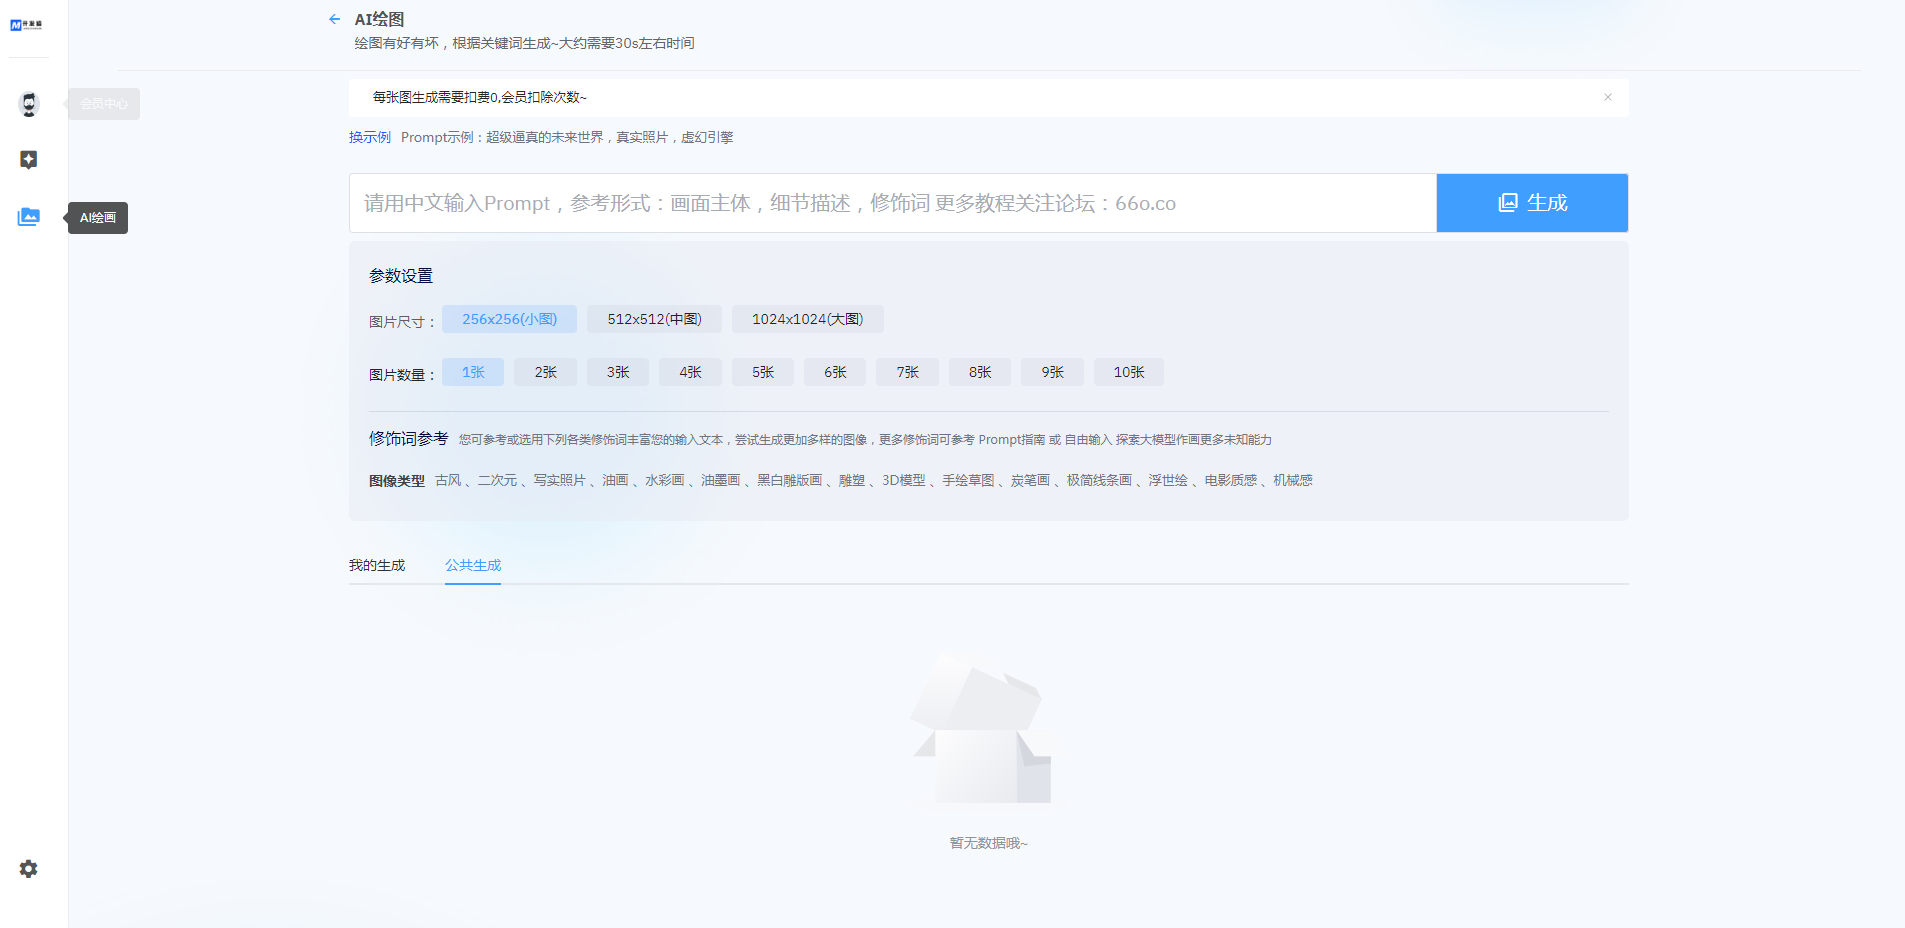The height and width of the screenshot is (928, 1905).
Task: Switch to the 我的生成 tab
Action: (x=377, y=565)
